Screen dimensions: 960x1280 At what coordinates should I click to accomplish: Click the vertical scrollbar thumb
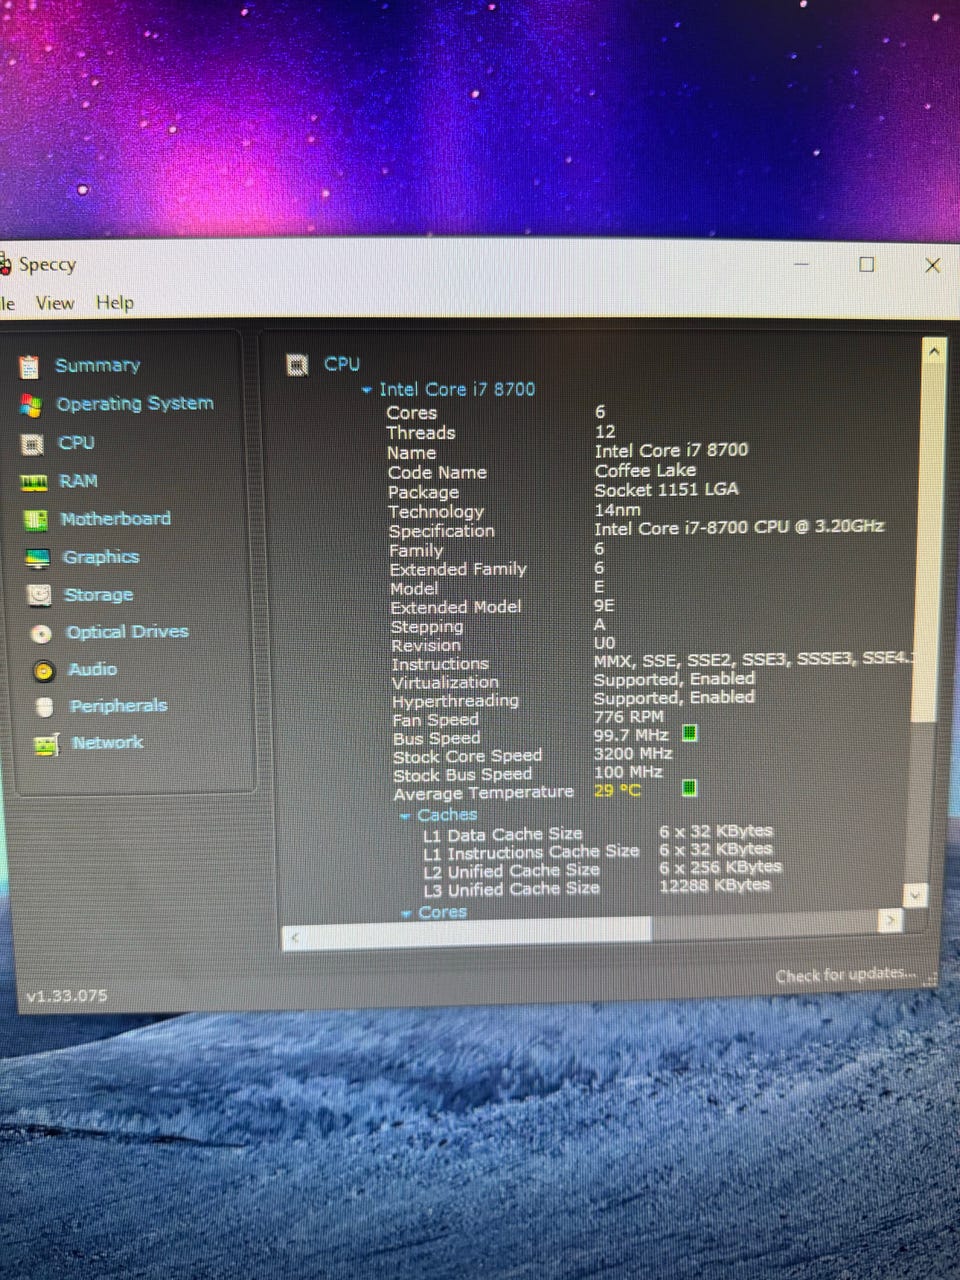[x=929, y=543]
